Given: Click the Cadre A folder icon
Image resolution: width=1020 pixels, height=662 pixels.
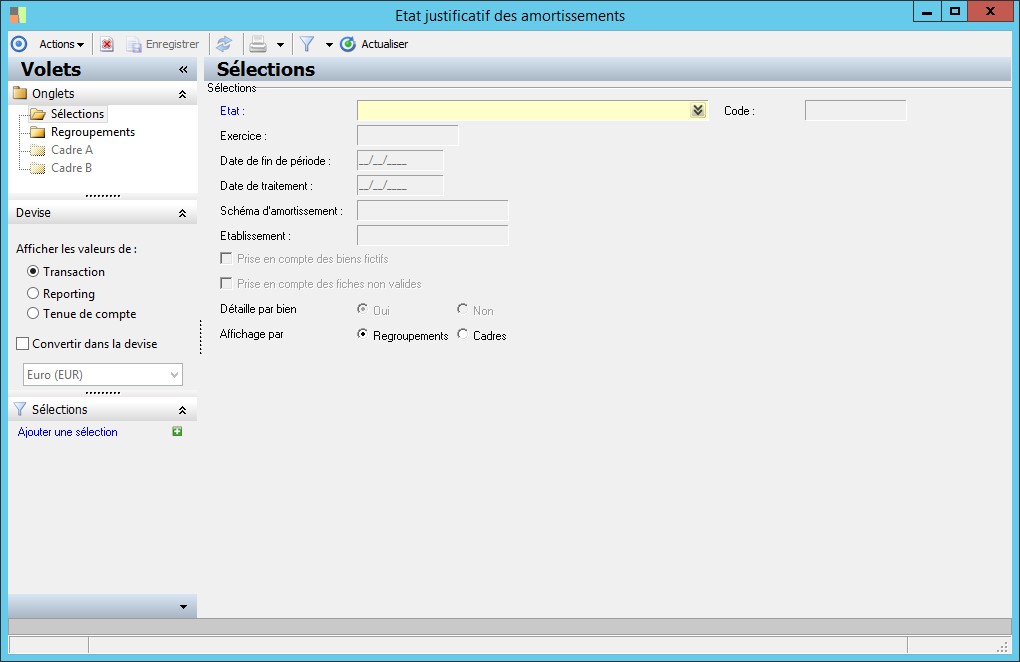Looking at the screenshot, I should [38, 150].
